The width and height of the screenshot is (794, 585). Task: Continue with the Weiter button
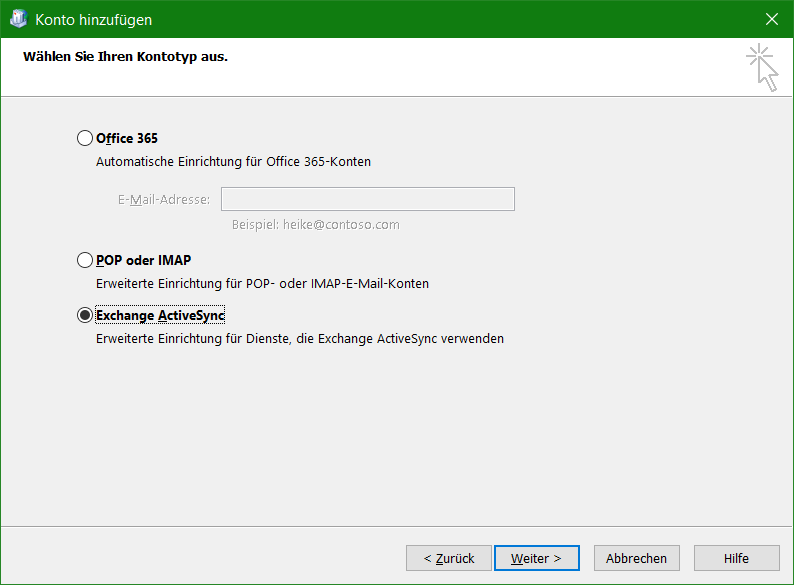coord(537,558)
